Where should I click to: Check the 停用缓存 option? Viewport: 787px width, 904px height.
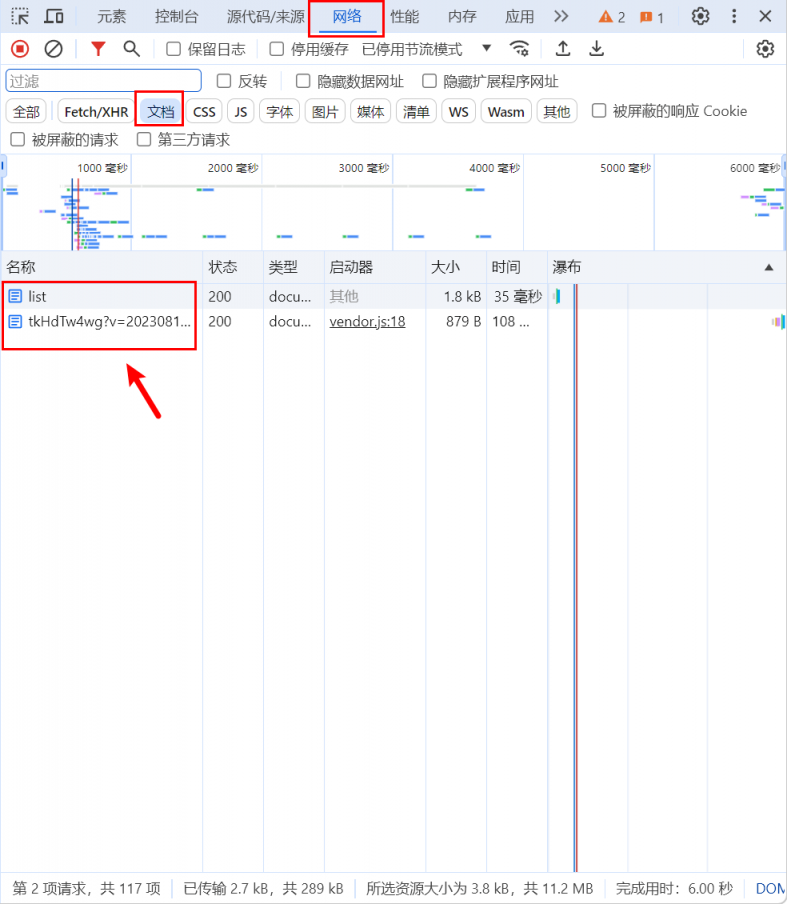pos(277,49)
